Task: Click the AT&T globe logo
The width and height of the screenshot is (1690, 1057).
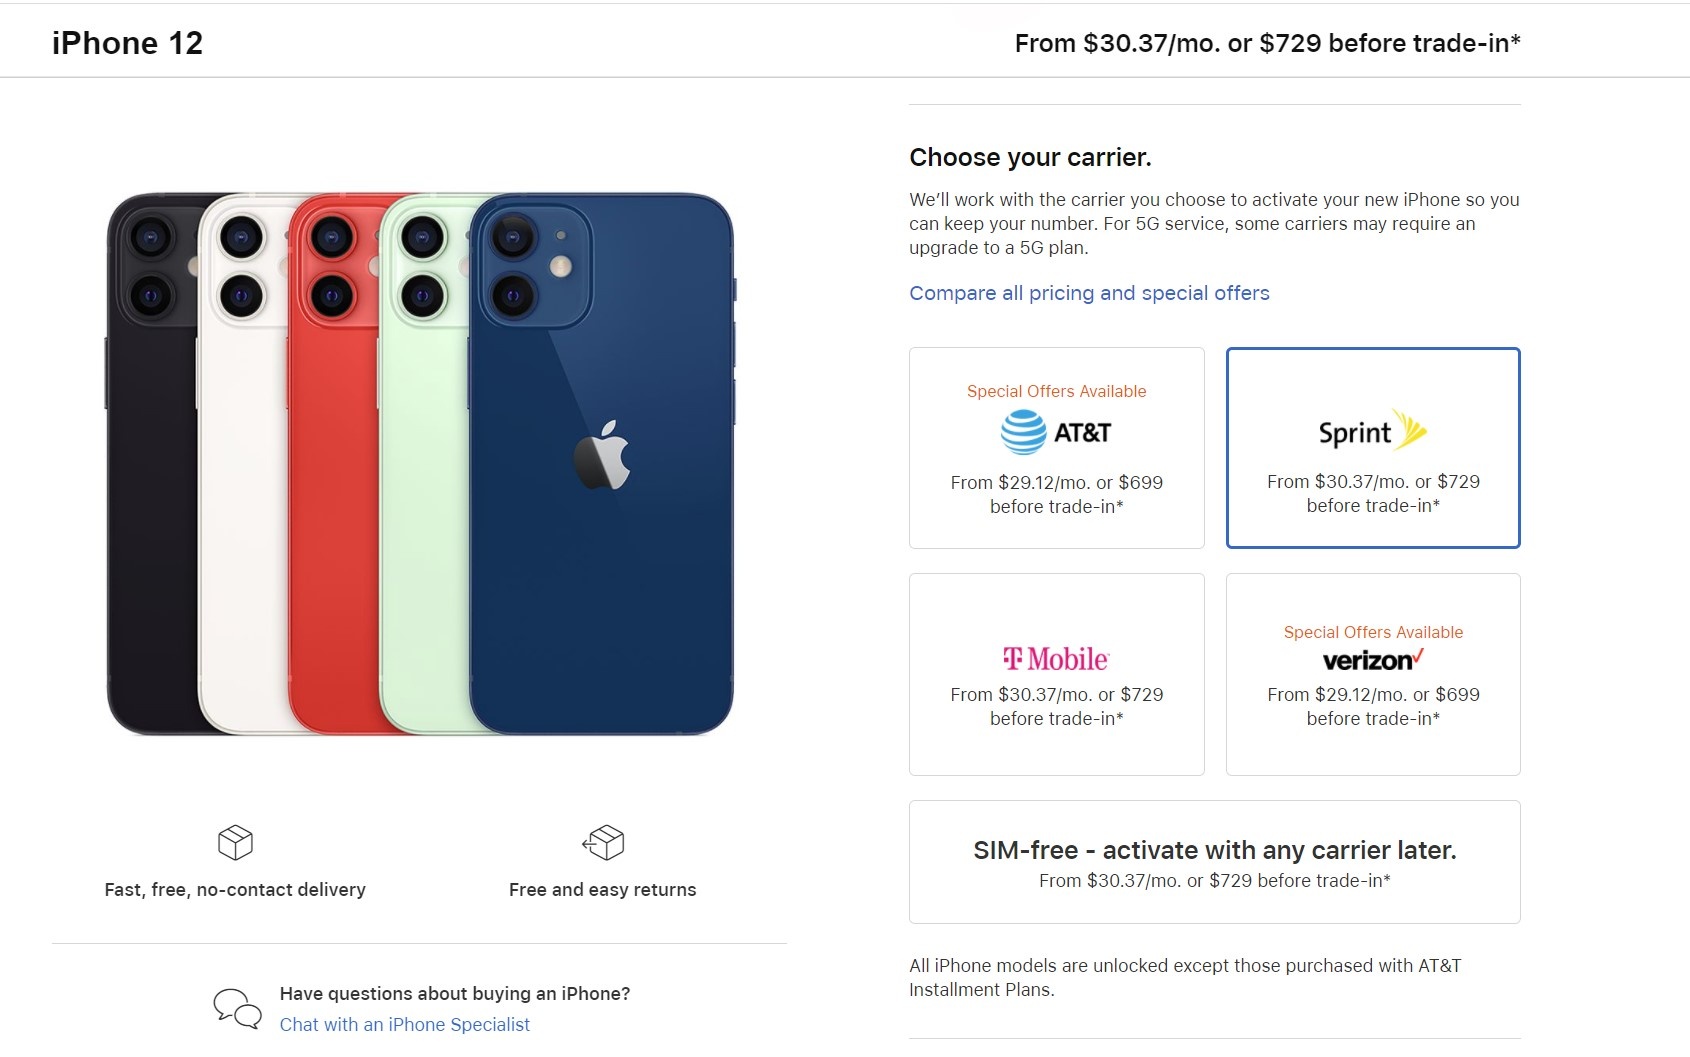Action: coord(1021,433)
